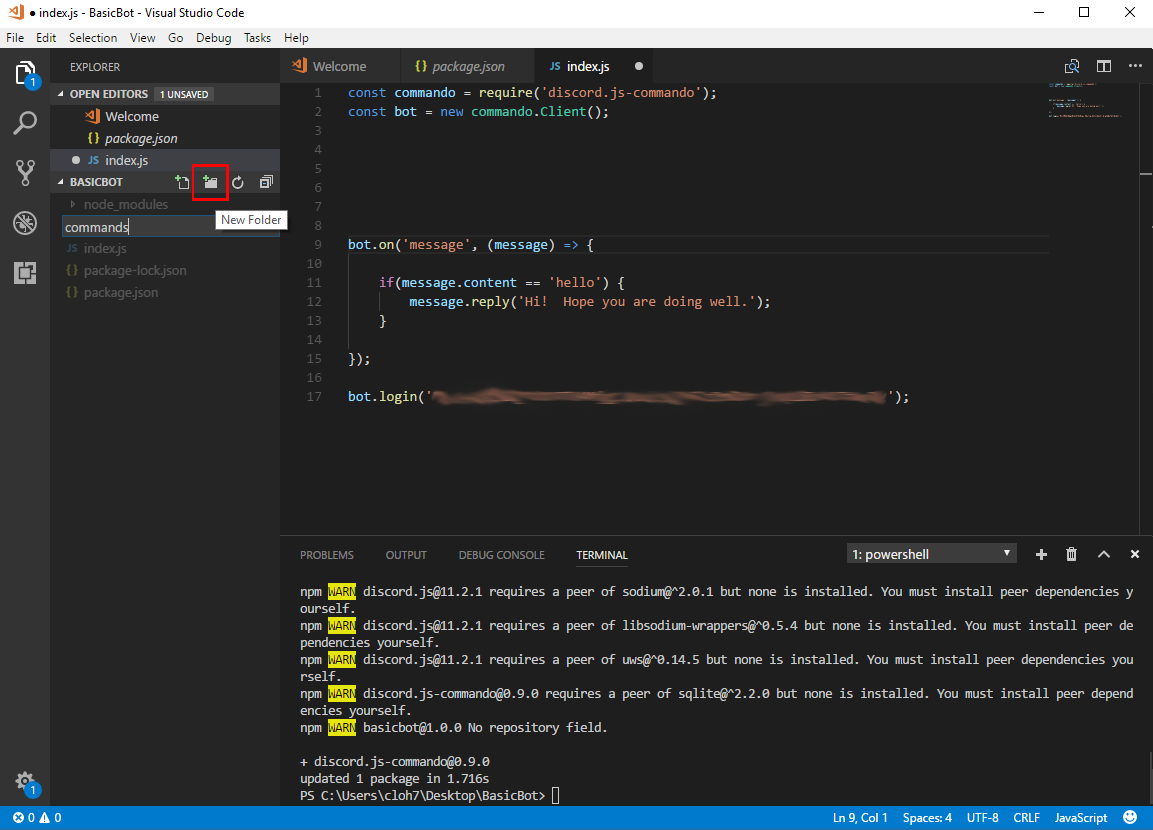Image resolution: width=1153 pixels, height=830 pixels.
Task: Click the Open Changes icon in editor toolbar
Action: pos(1072,66)
